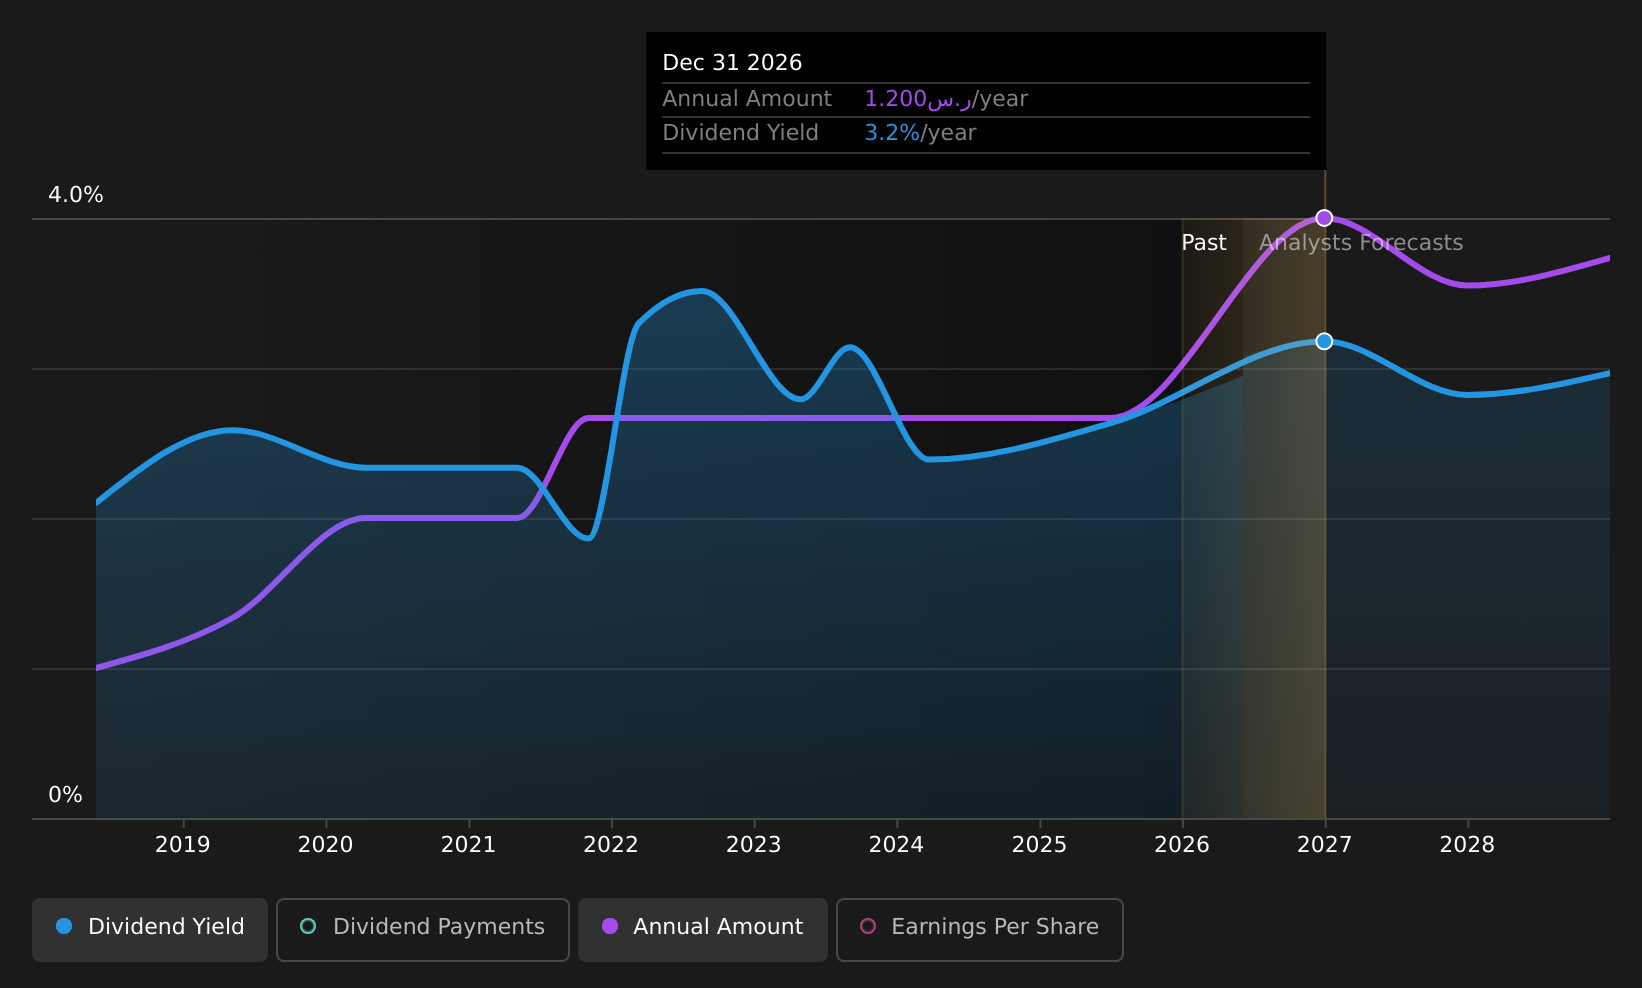The width and height of the screenshot is (1642, 988).
Task: Click the 2020 x-axis label
Action: (x=326, y=845)
